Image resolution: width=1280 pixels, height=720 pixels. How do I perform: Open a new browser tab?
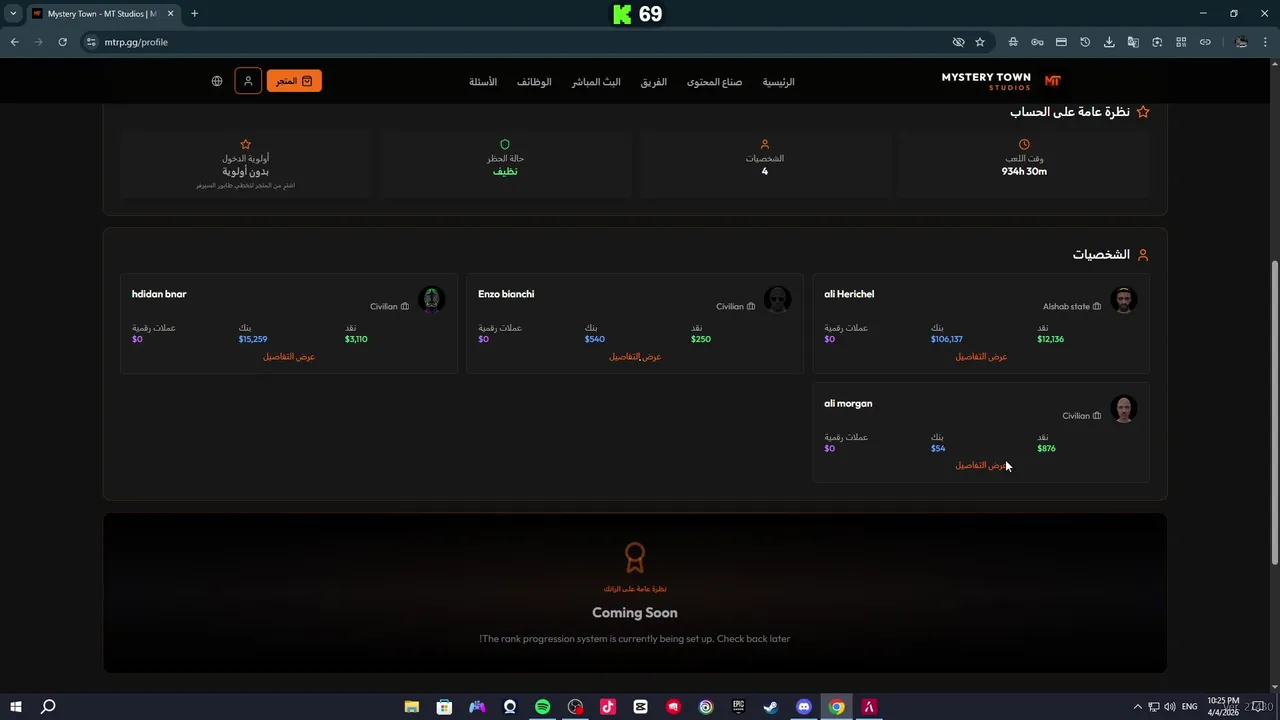[194, 14]
